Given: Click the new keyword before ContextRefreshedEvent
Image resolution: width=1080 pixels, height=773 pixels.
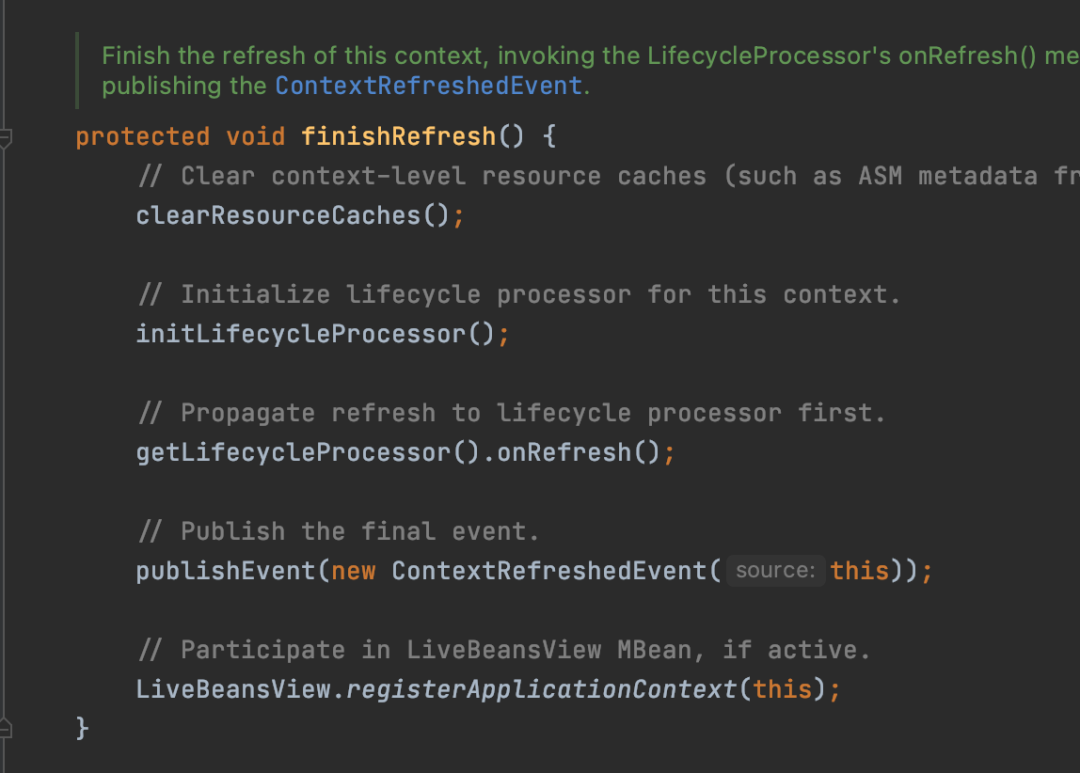Looking at the screenshot, I should click(353, 571).
